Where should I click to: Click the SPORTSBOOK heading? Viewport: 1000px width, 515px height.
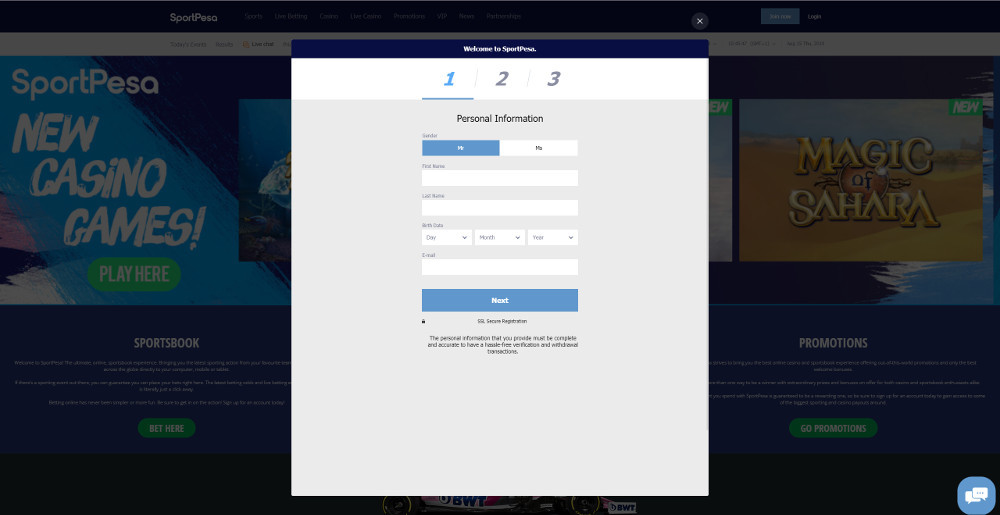coord(166,343)
